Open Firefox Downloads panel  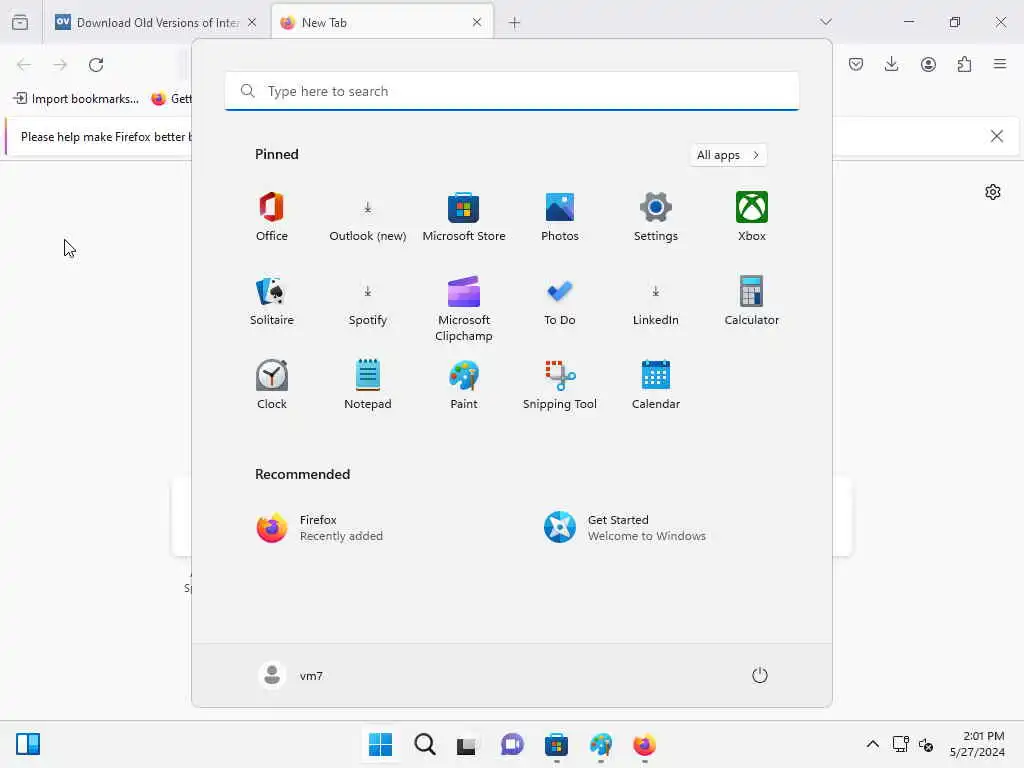point(891,64)
